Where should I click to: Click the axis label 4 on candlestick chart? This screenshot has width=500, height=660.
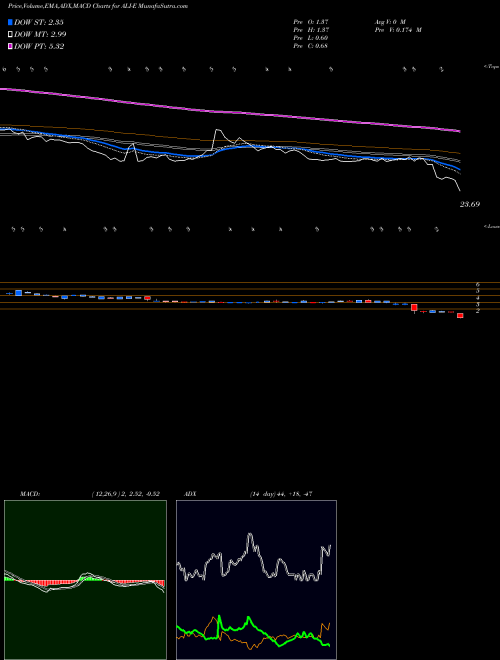pyautogui.click(x=478, y=298)
